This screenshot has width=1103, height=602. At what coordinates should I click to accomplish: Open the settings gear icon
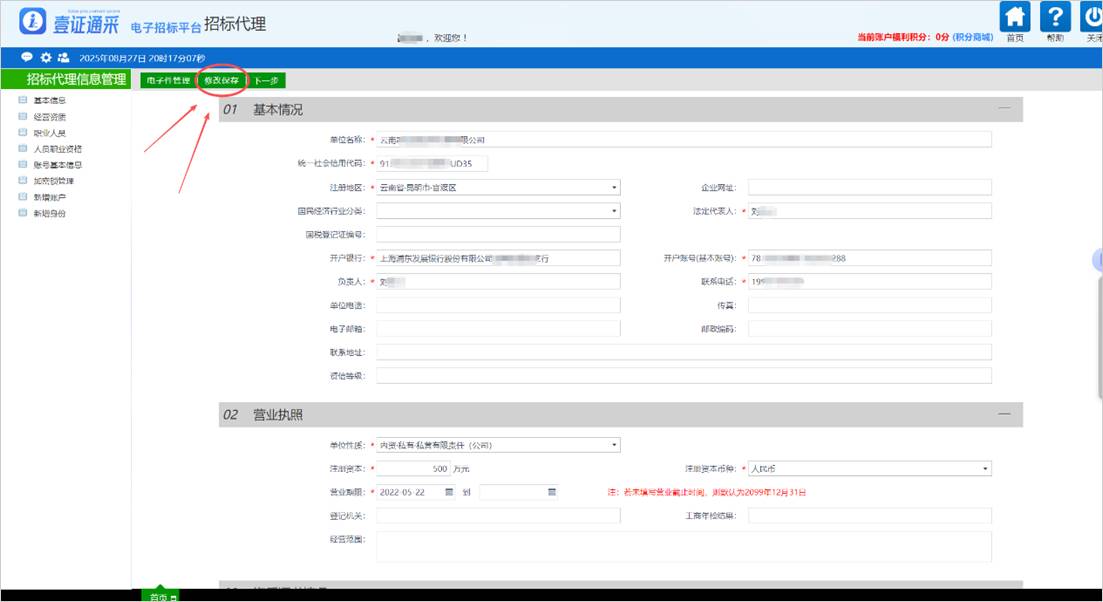[45, 58]
